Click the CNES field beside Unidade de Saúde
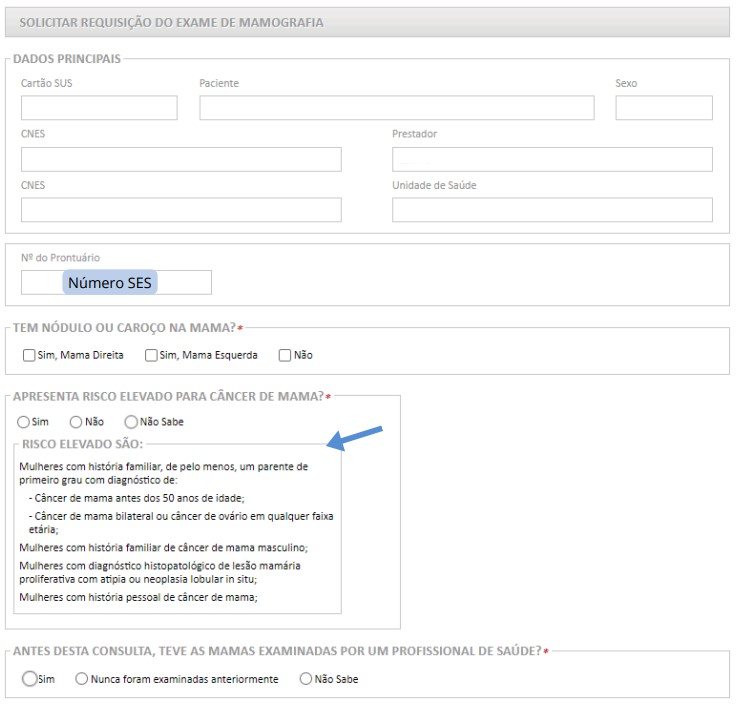Screen dimensions: 737x705 [x=181, y=210]
